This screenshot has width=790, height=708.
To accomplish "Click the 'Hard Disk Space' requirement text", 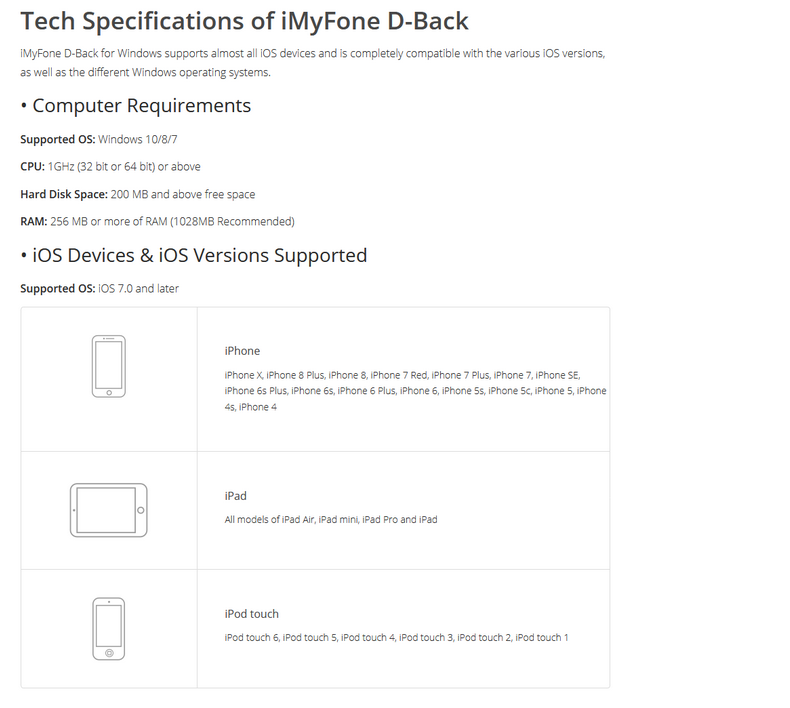I will (x=138, y=194).
